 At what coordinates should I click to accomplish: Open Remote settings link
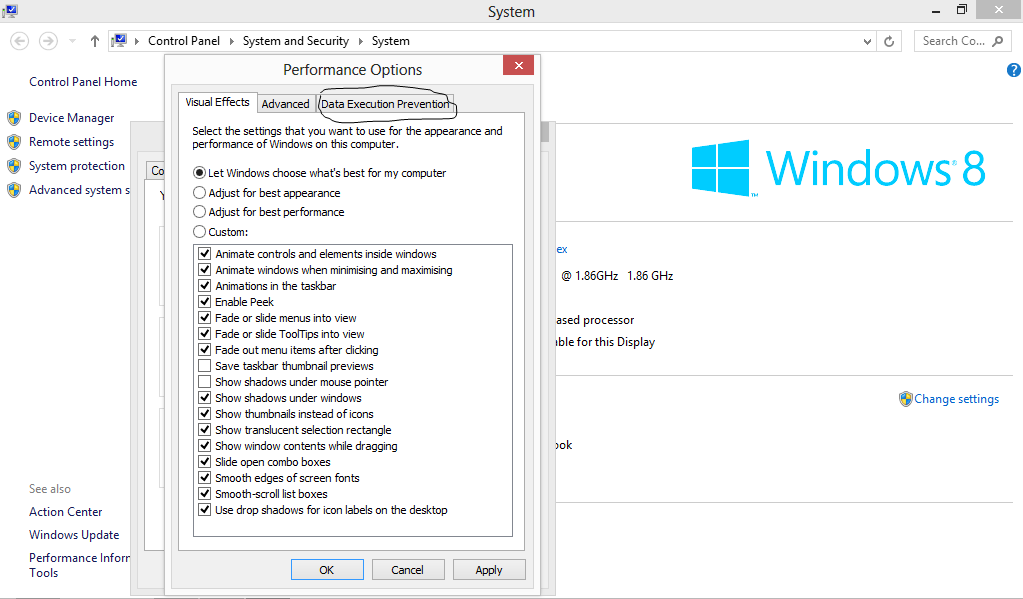click(x=71, y=142)
